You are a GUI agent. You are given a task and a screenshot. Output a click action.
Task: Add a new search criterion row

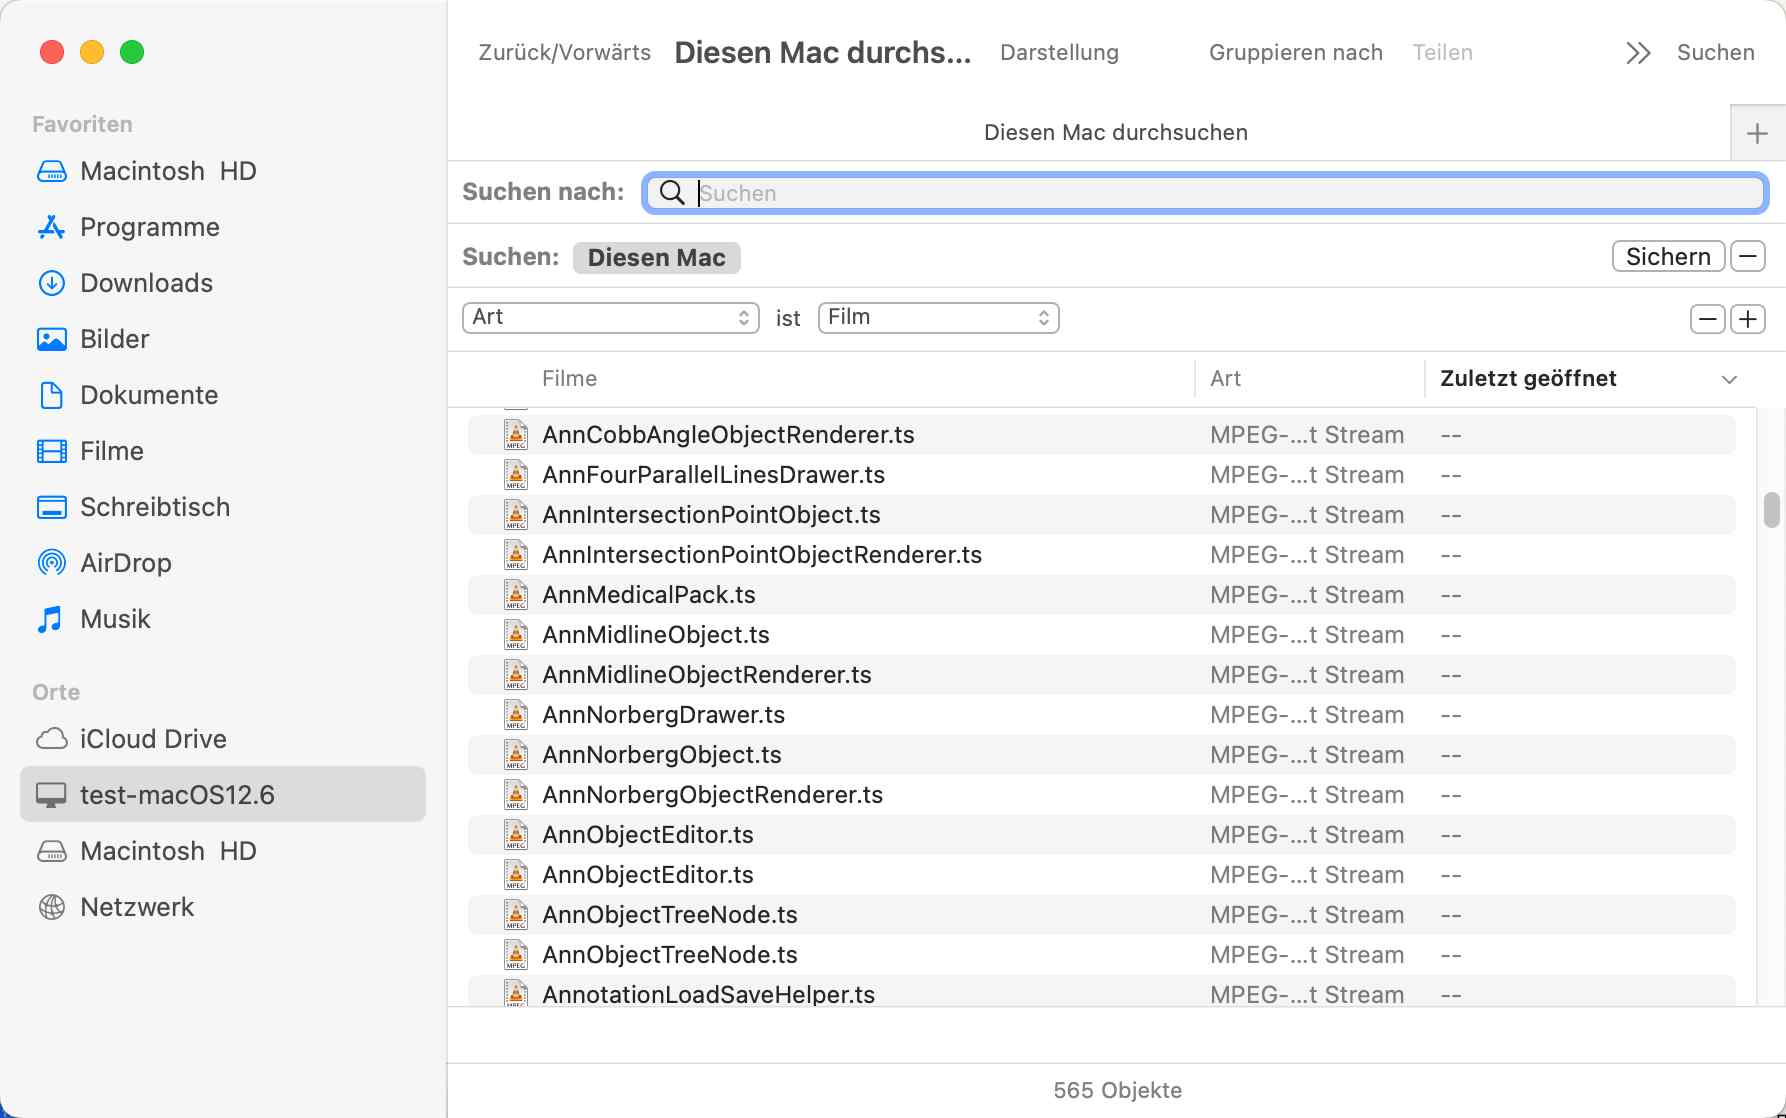tap(1748, 319)
